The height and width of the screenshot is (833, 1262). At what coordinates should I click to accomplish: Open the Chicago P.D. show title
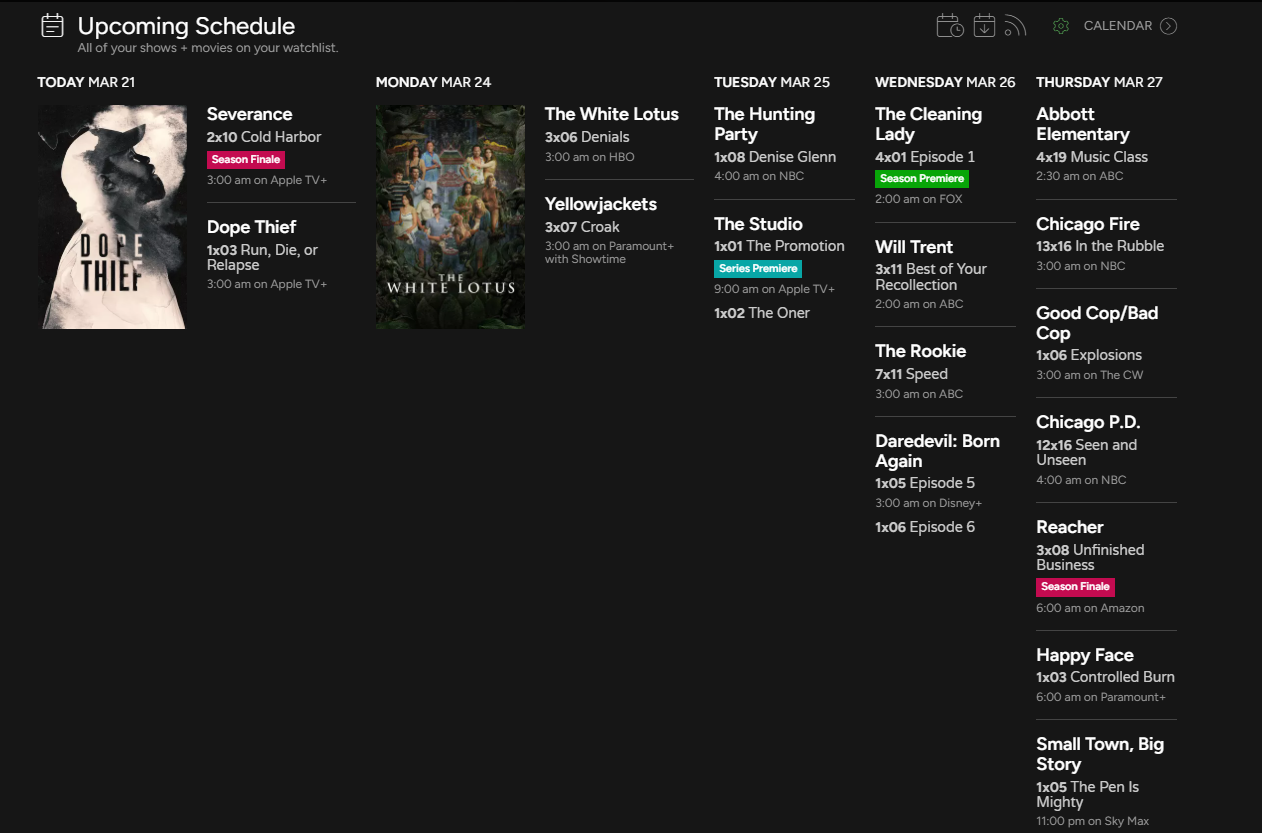pyautogui.click(x=1088, y=422)
